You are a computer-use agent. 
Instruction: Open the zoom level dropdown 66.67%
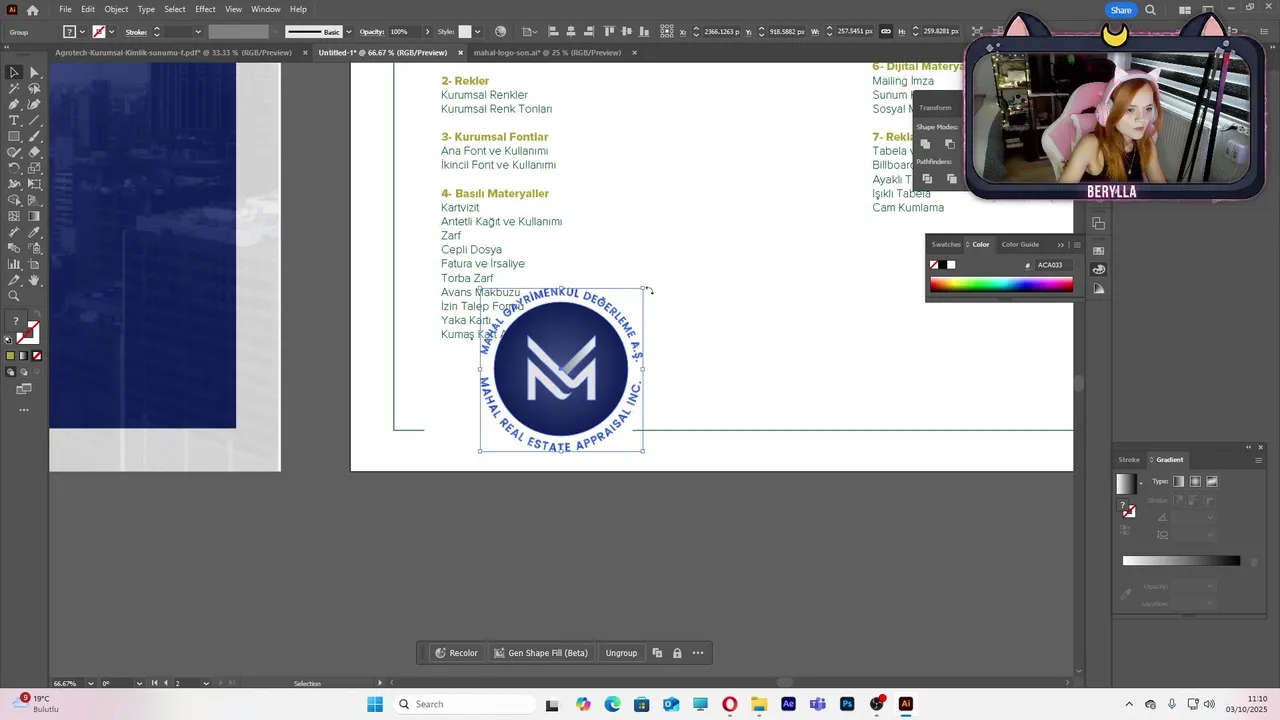pyautogui.click(x=91, y=683)
